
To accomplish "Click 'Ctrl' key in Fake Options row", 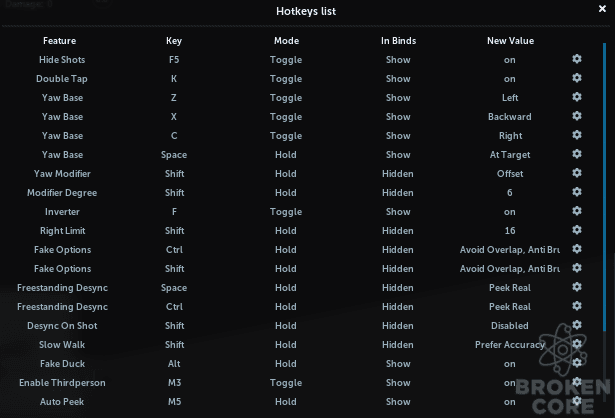I will (x=174, y=250).
